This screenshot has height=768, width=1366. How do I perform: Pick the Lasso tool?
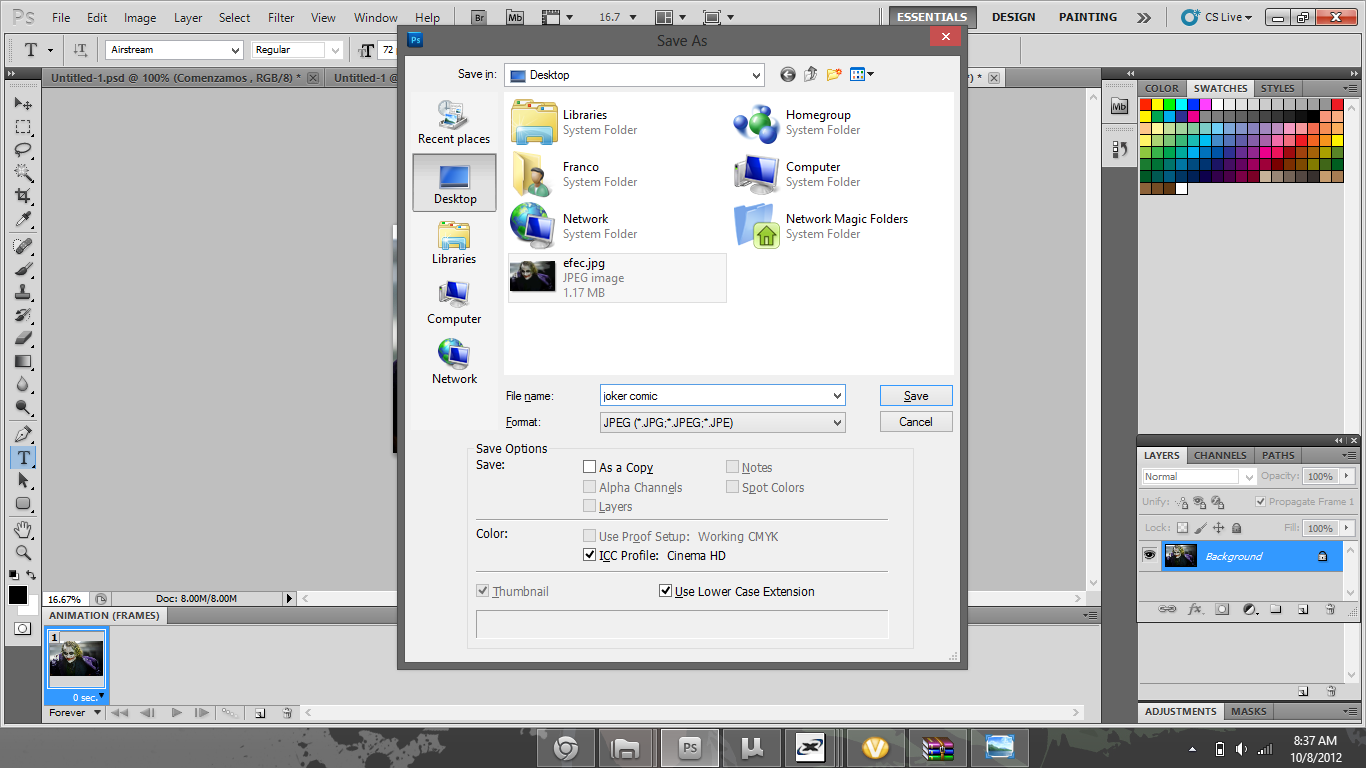tap(23, 150)
